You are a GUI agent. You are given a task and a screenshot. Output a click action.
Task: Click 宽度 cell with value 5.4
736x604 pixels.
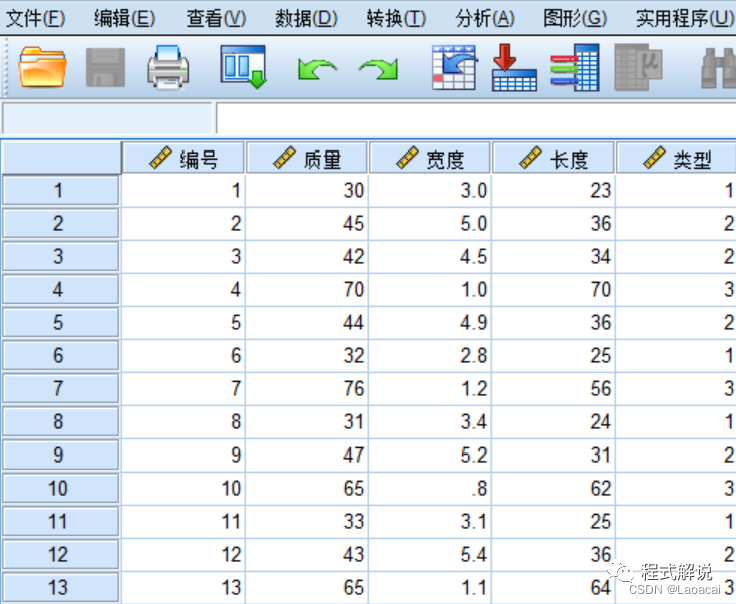(x=430, y=555)
